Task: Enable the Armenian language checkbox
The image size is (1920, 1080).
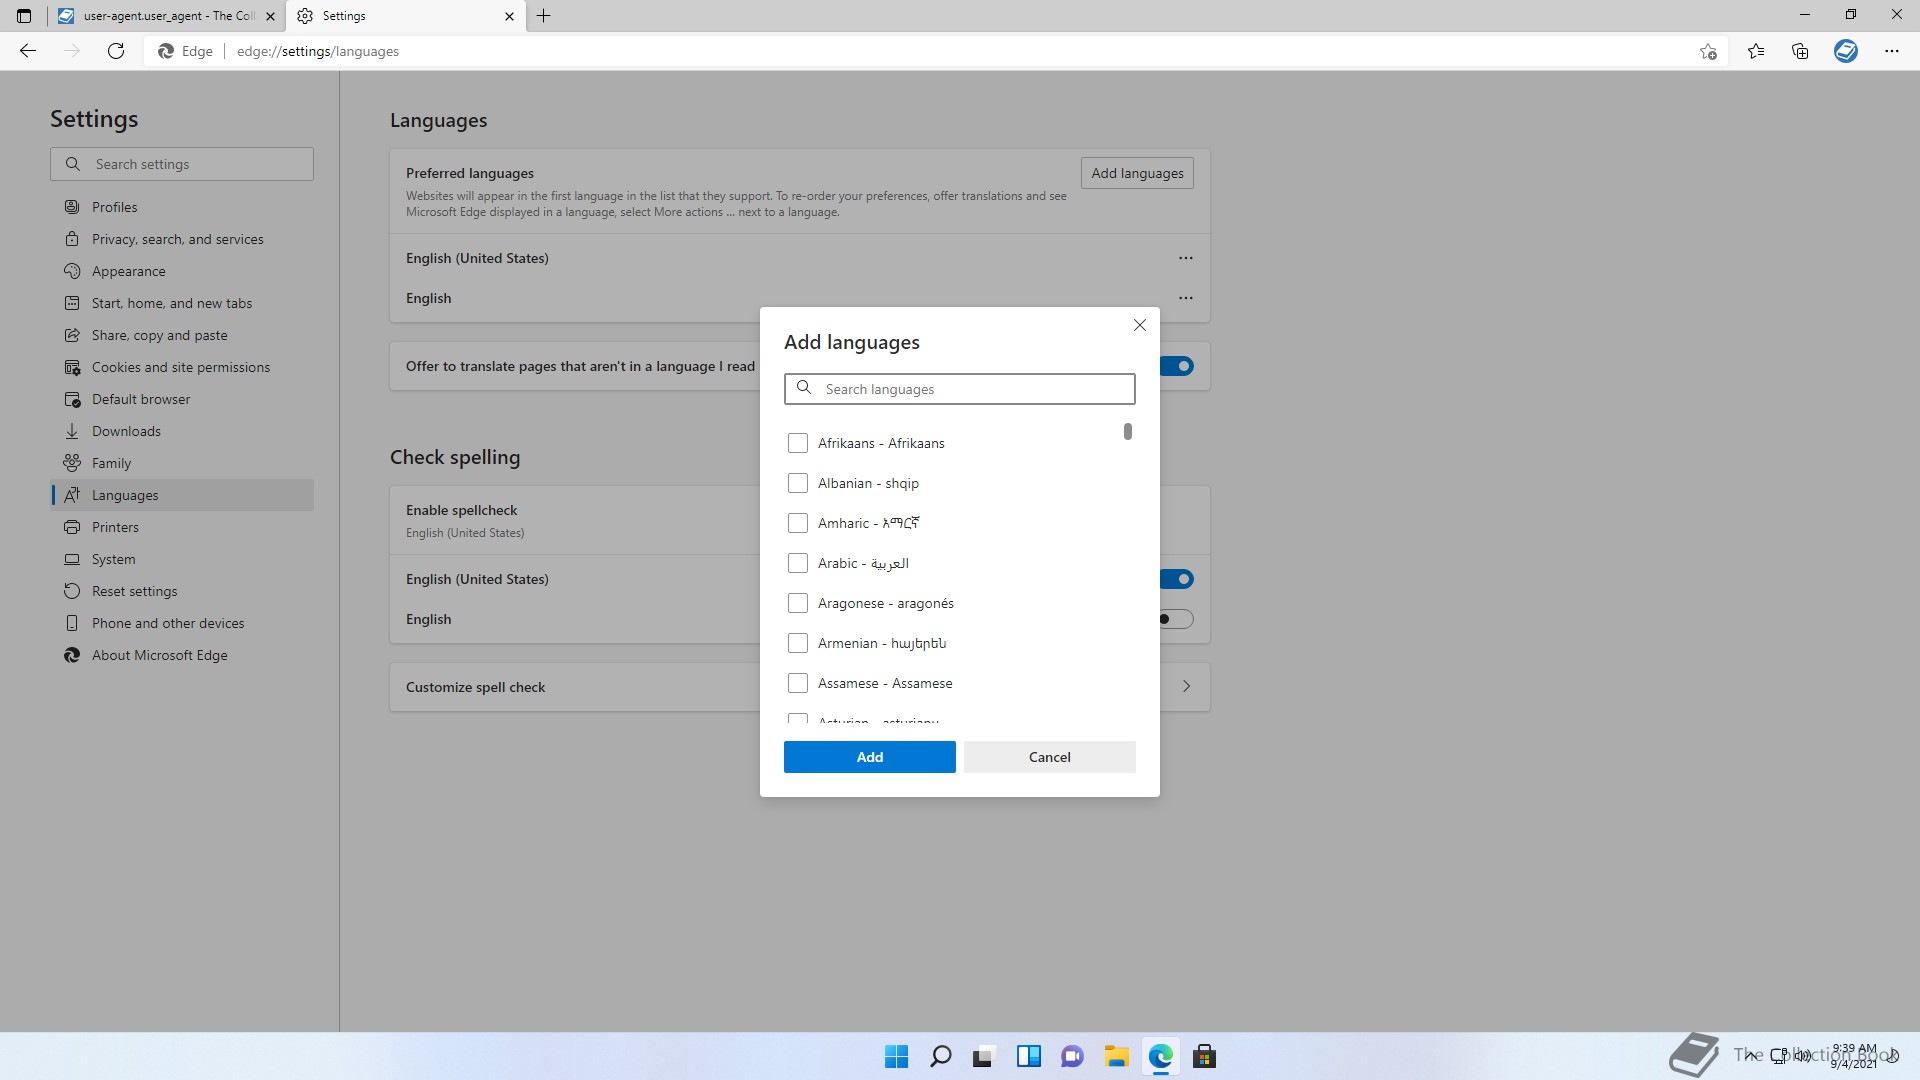Action: (798, 643)
